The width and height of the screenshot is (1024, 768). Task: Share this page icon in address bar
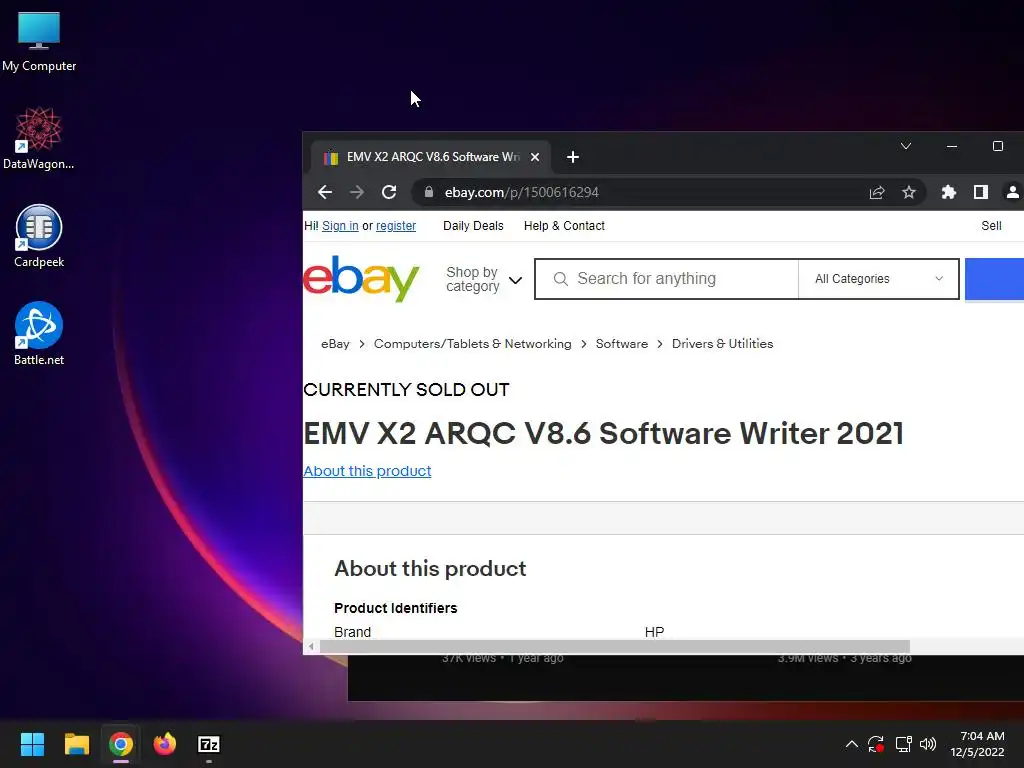coord(877,192)
